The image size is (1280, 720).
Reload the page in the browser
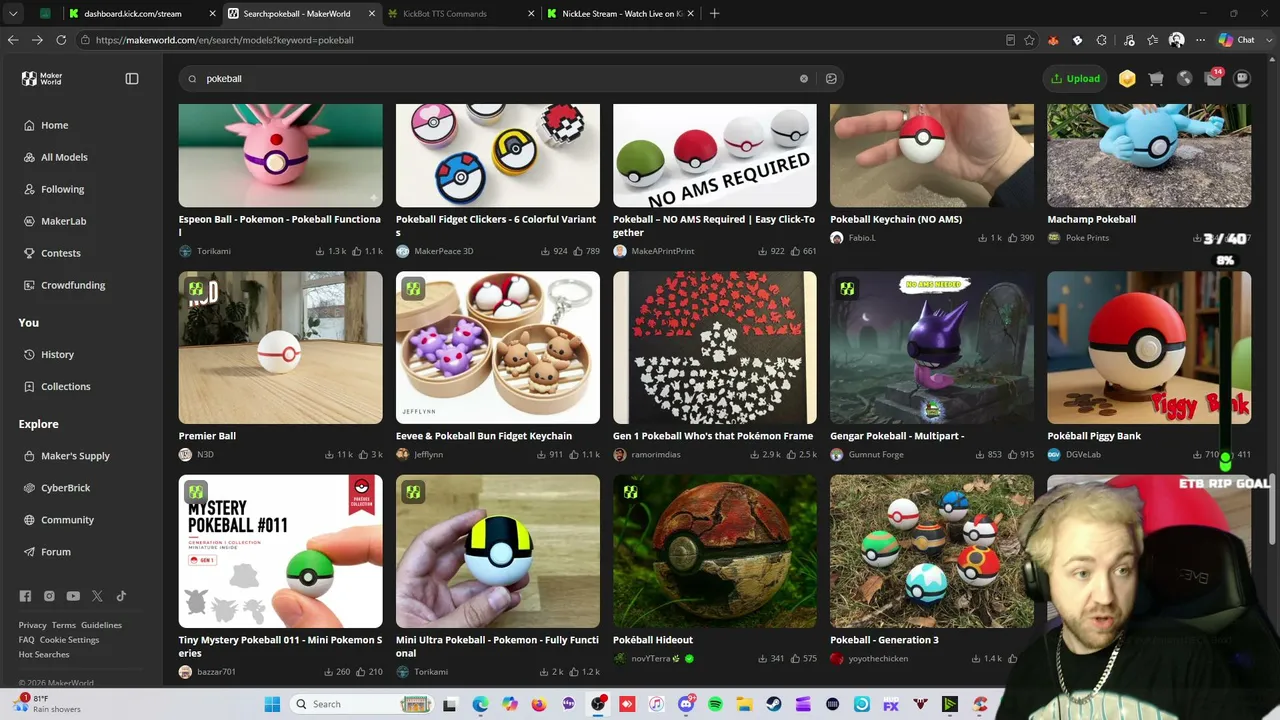(x=61, y=40)
